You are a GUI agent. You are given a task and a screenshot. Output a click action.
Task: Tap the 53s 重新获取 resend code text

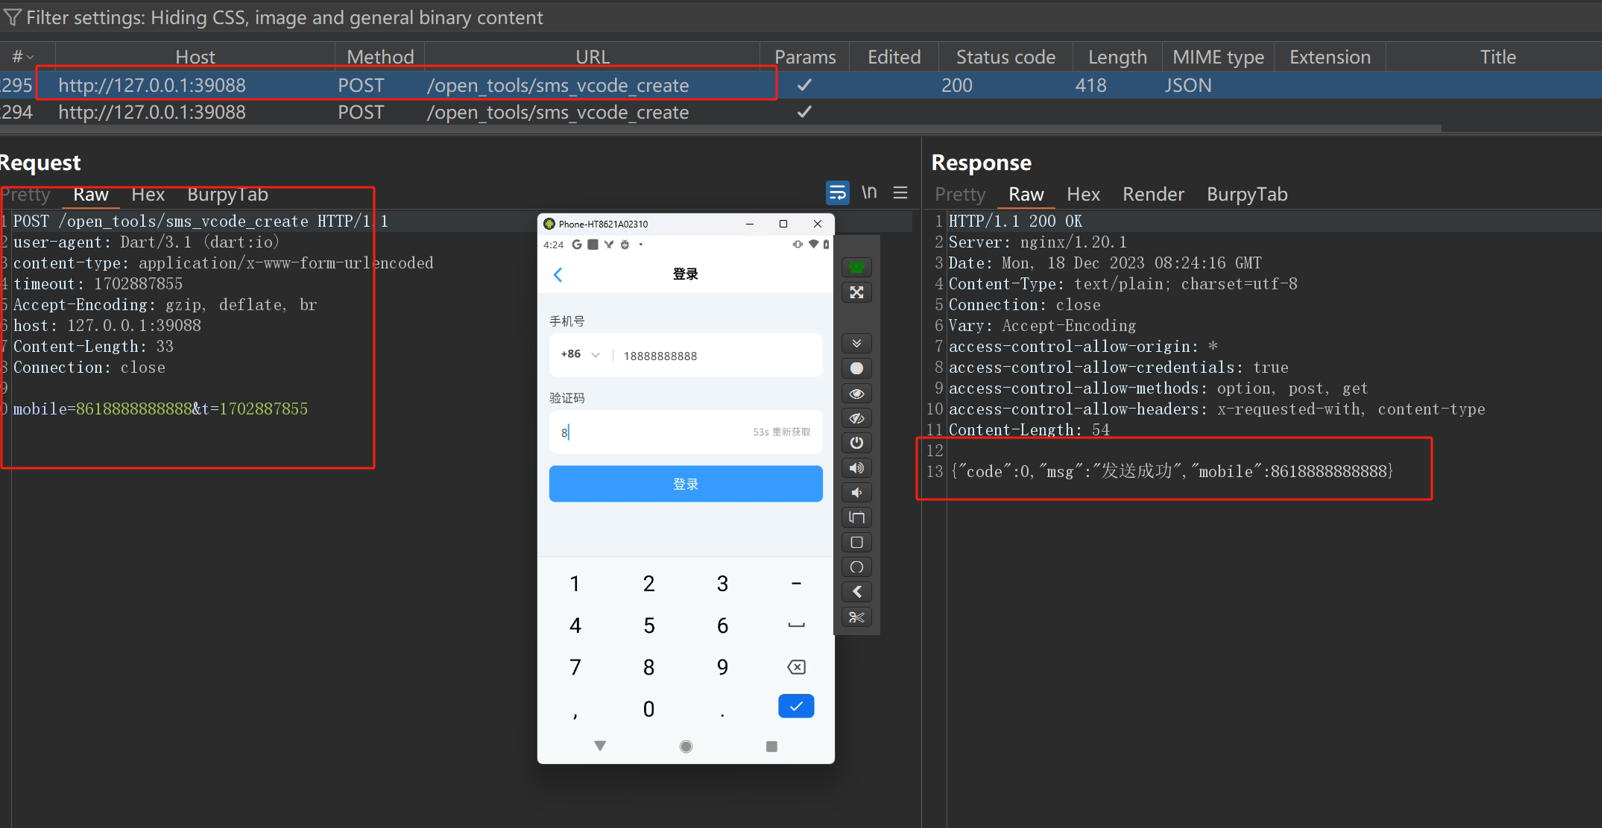(x=782, y=432)
